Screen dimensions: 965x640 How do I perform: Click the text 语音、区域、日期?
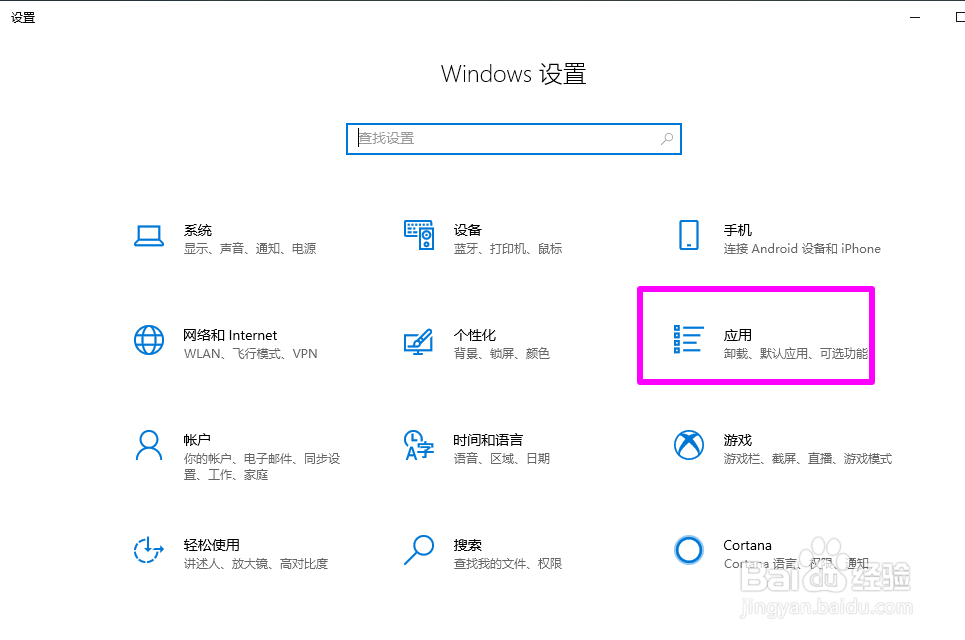502,458
